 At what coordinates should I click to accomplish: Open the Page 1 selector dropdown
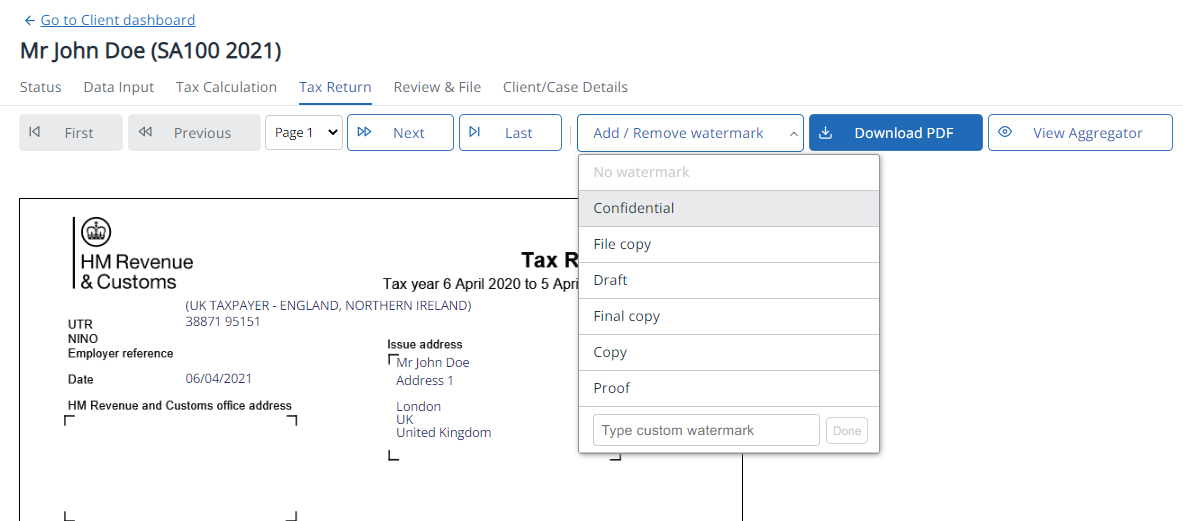click(x=303, y=133)
